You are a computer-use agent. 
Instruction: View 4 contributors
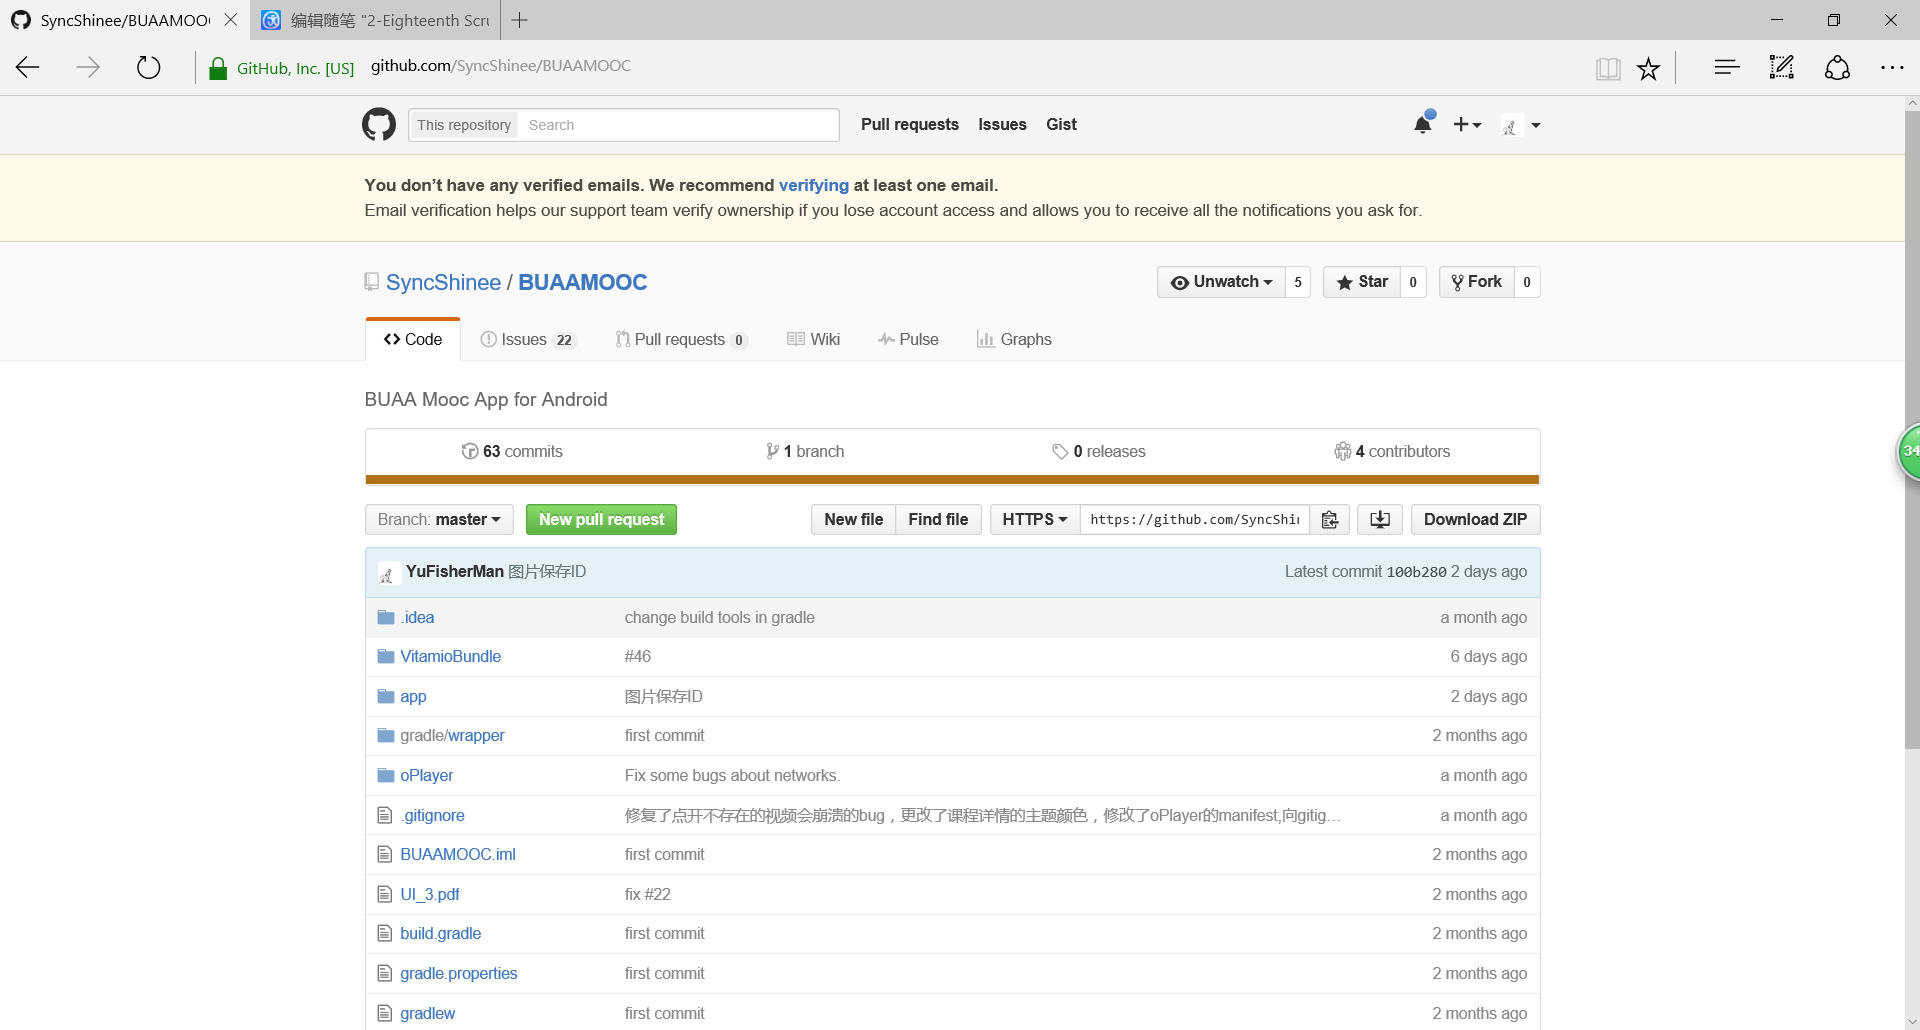1392,452
